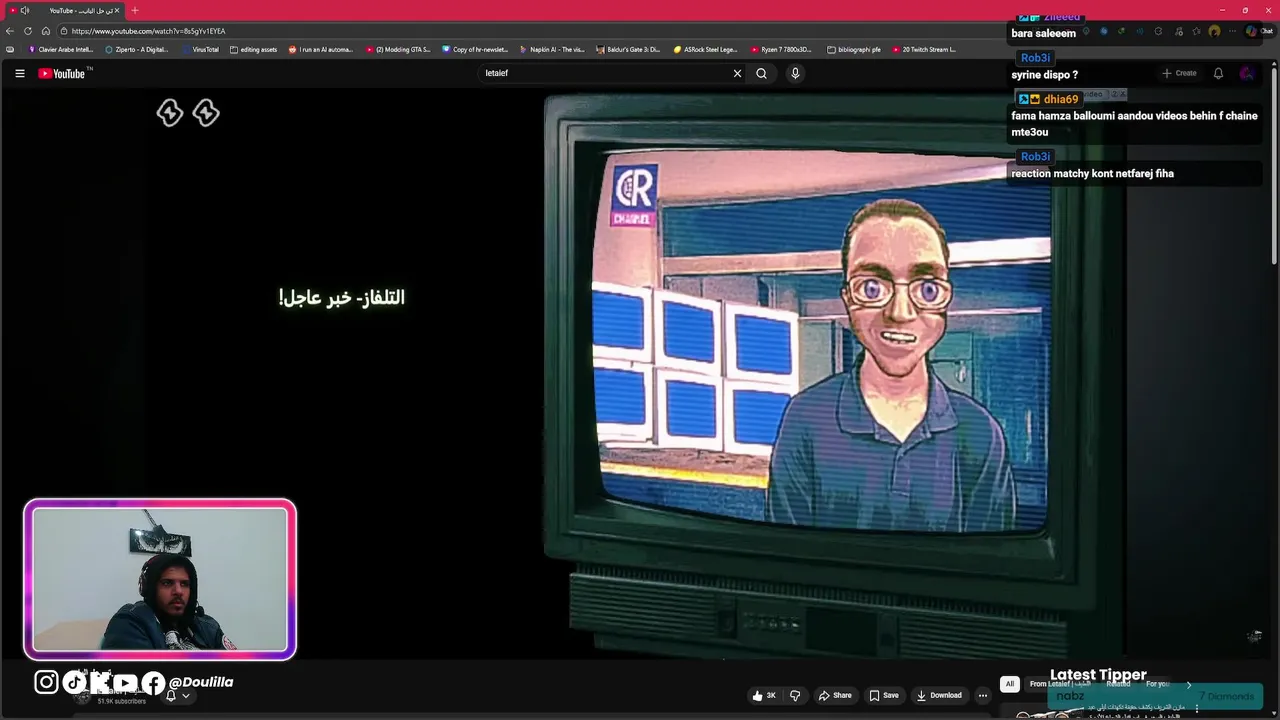1280x720 pixels.
Task: Open 'I run an AI automa...' bookmark
Action: point(320,49)
